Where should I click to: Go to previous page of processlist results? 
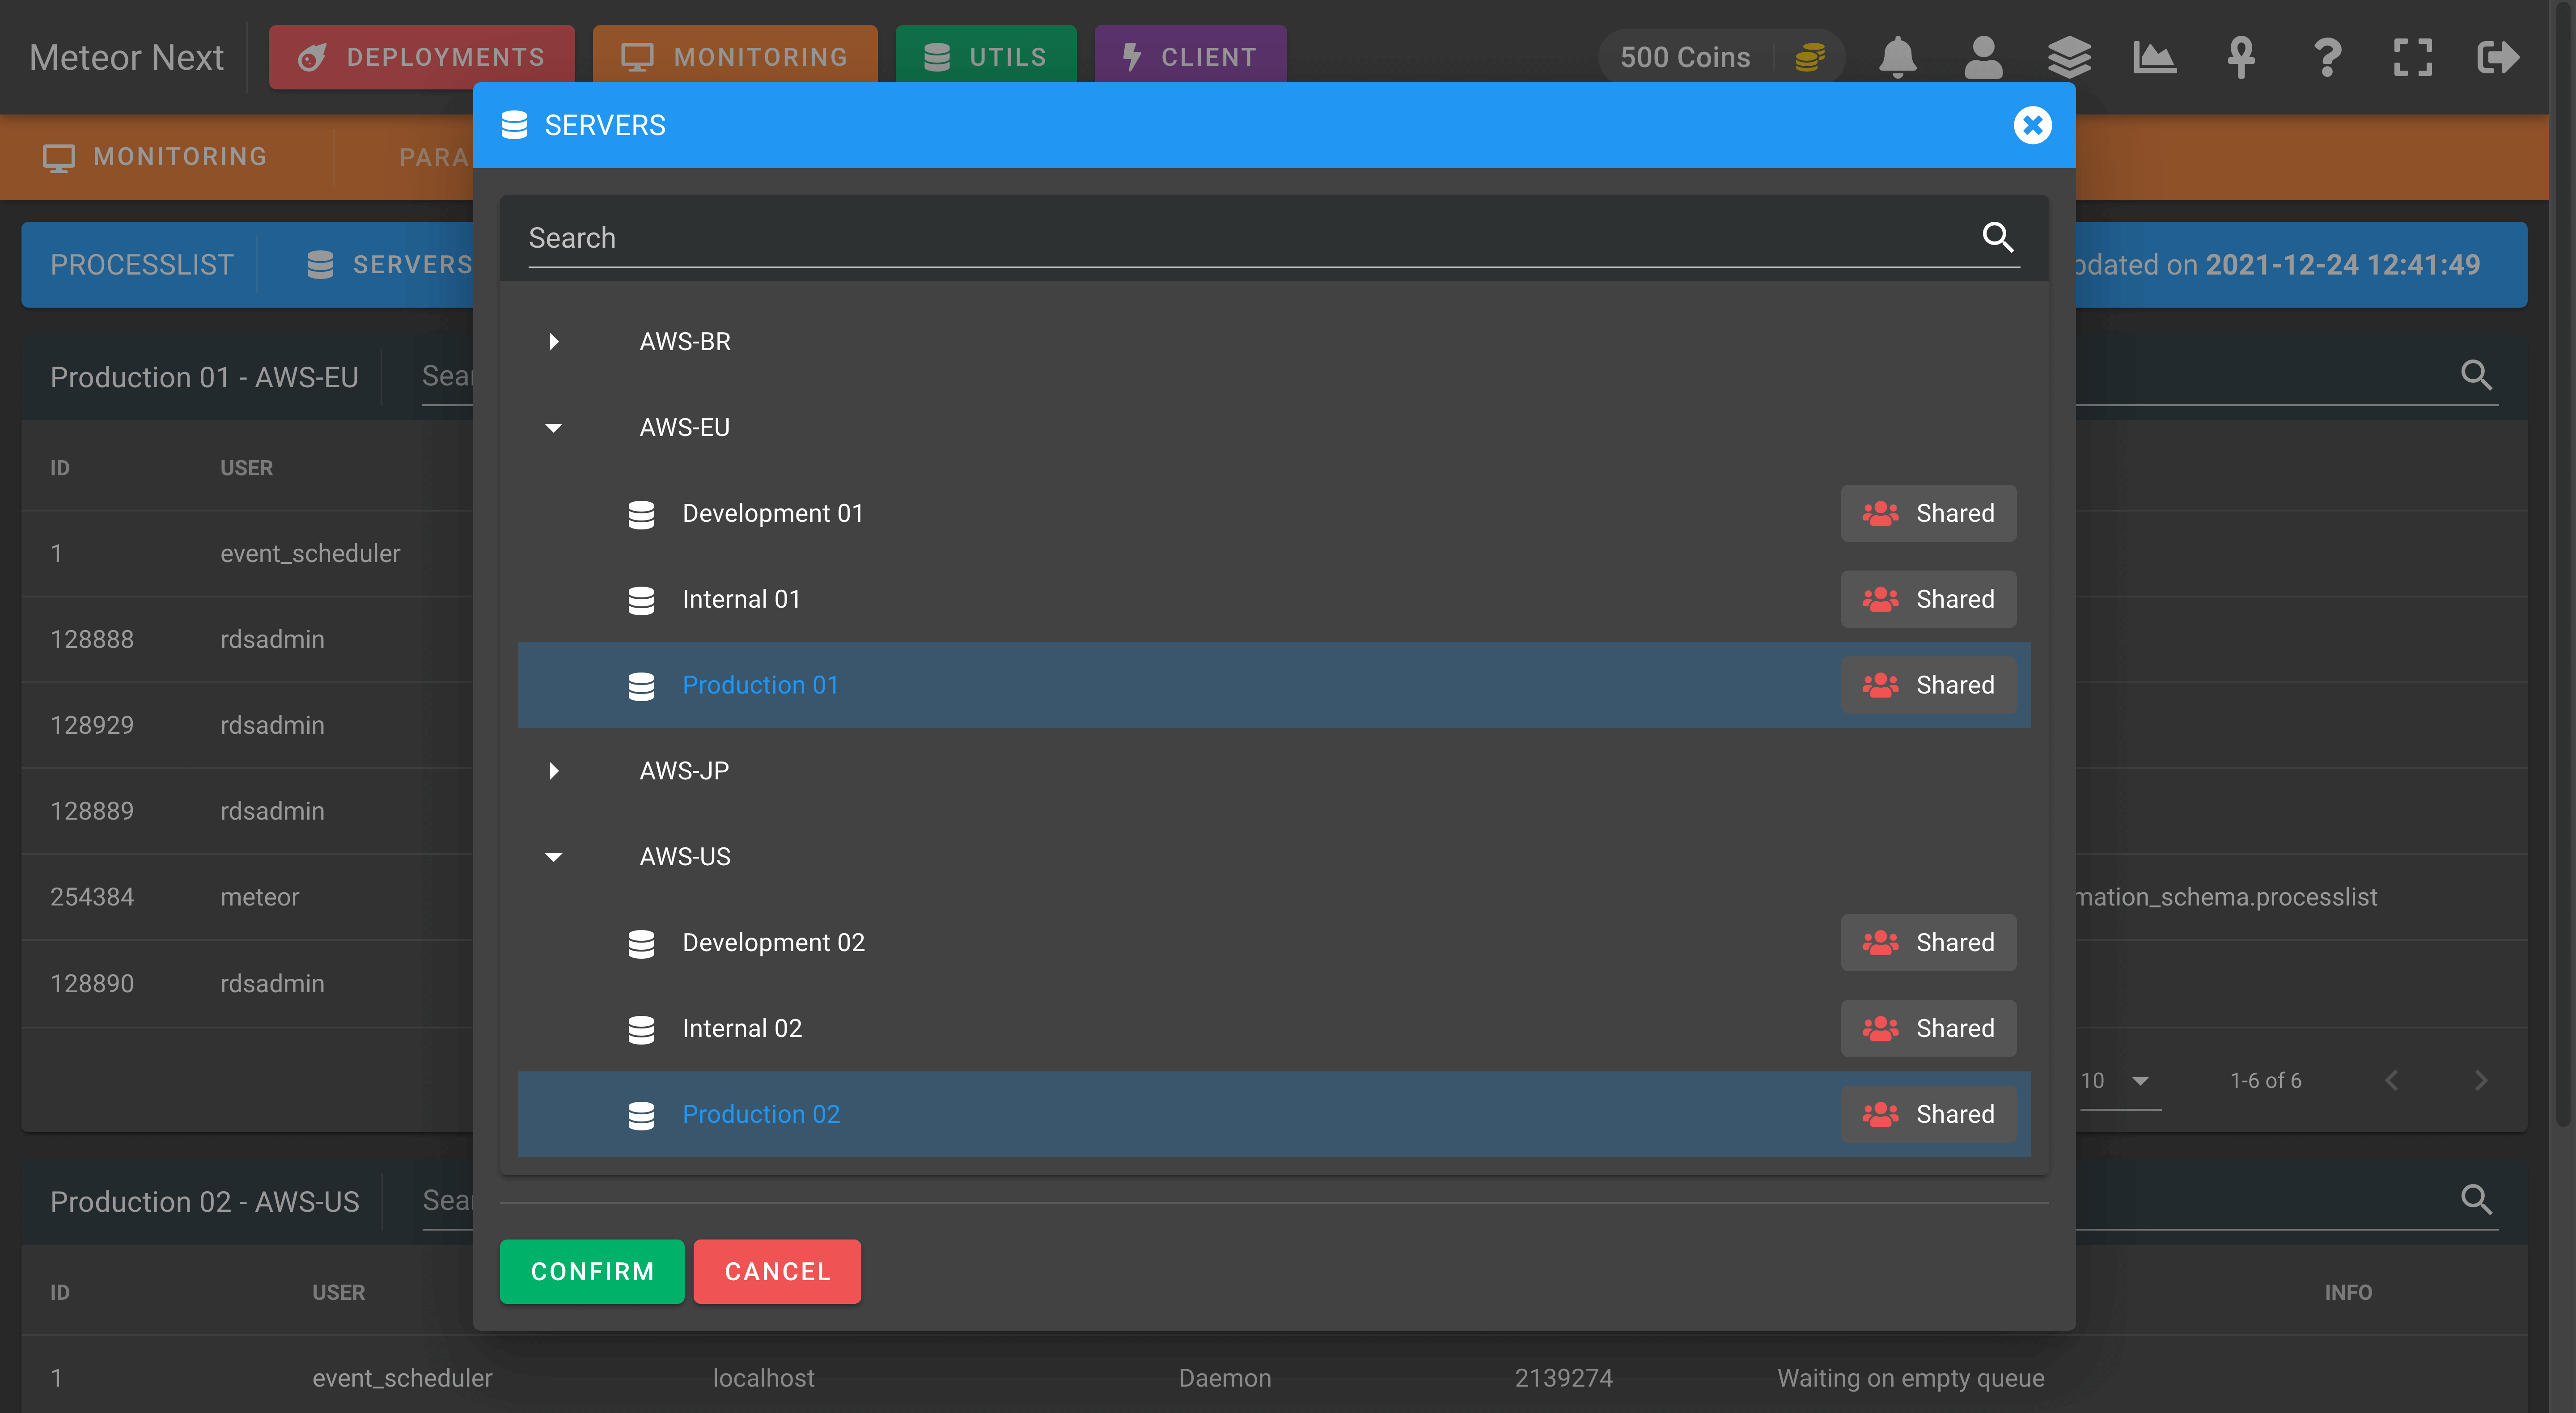tap(2392, 1080)
